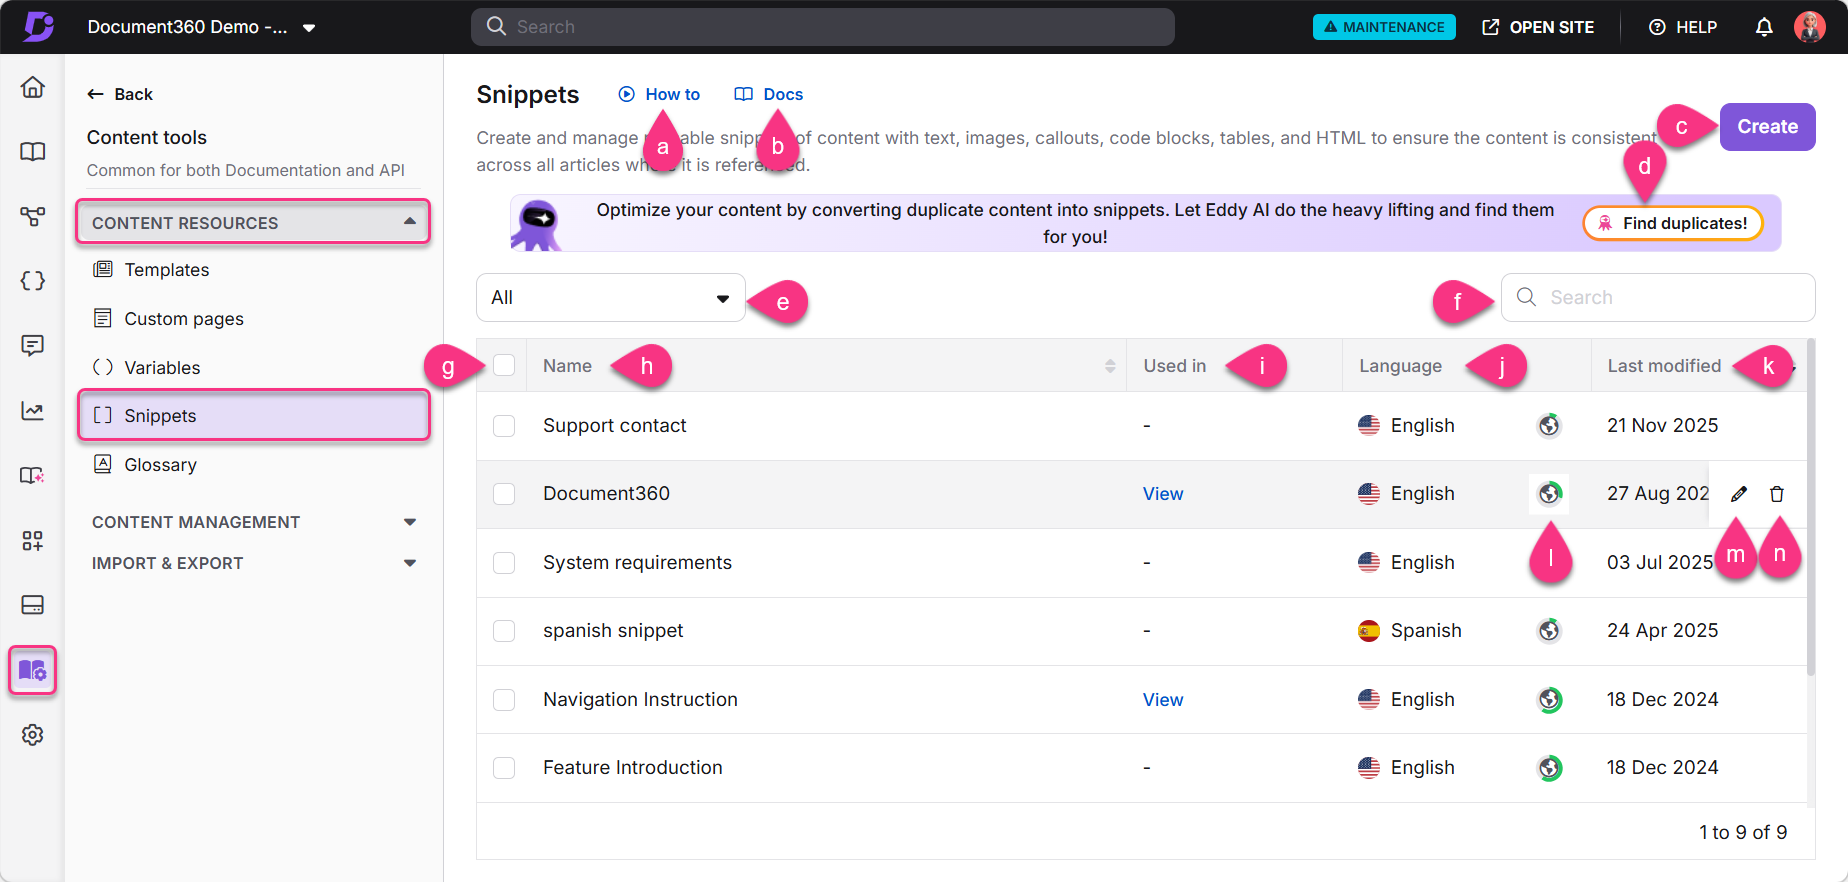Click globe icon in Feature Introduction row
1848x882 pixels.
tap(1549, 768)
